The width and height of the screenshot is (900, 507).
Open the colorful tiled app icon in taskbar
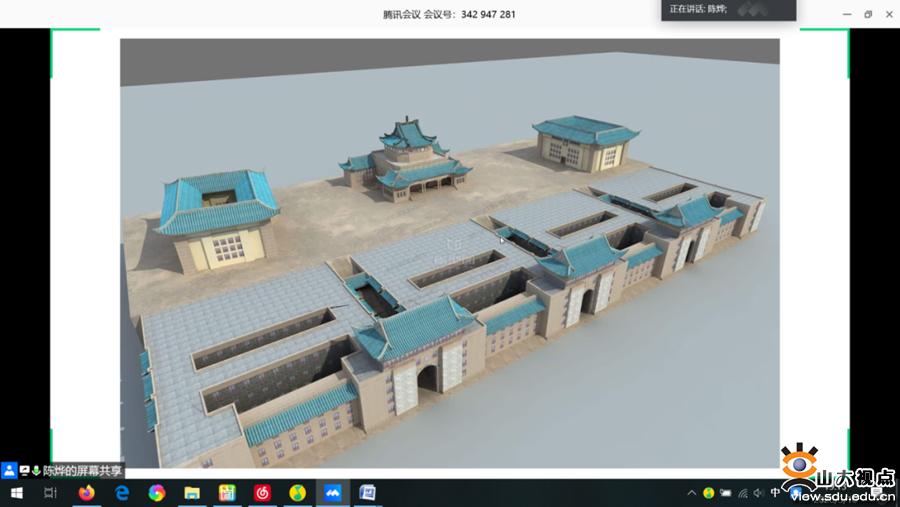click(227, 493)
